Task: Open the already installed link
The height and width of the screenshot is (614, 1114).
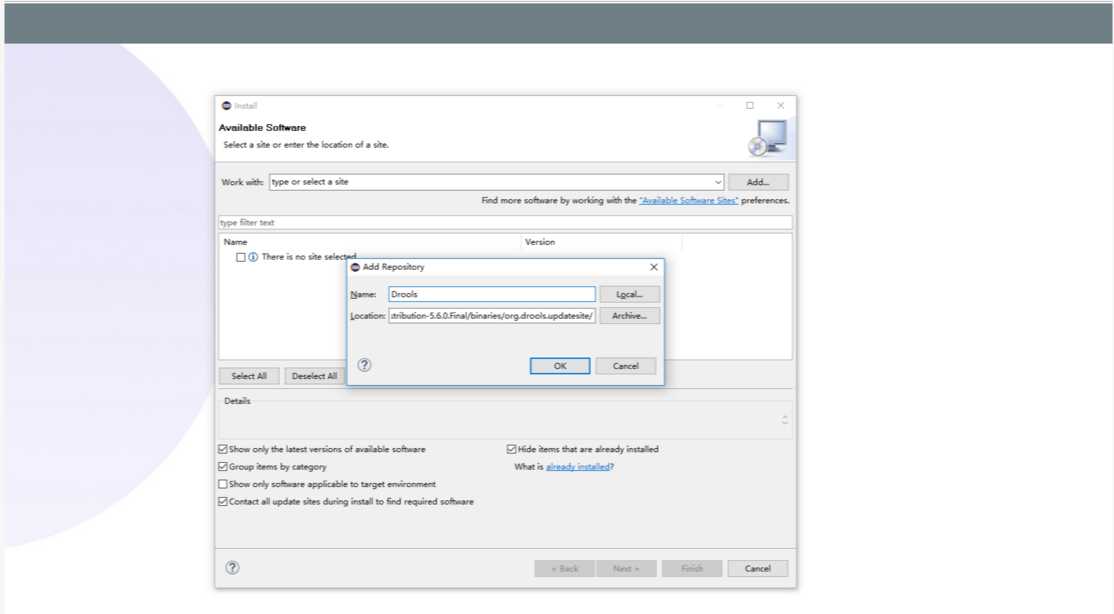Action: [x=578, y=467]
